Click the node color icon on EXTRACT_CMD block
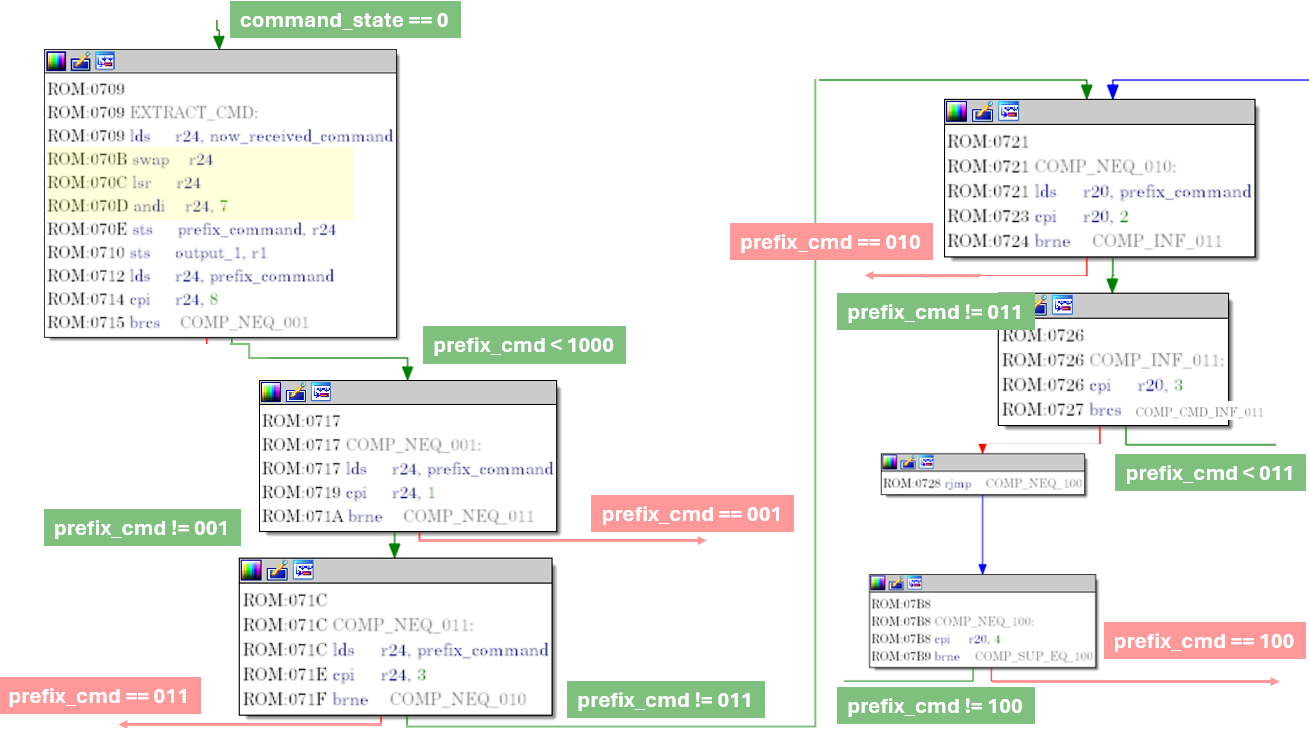1309x730 pixels. (x=57, y=62)
